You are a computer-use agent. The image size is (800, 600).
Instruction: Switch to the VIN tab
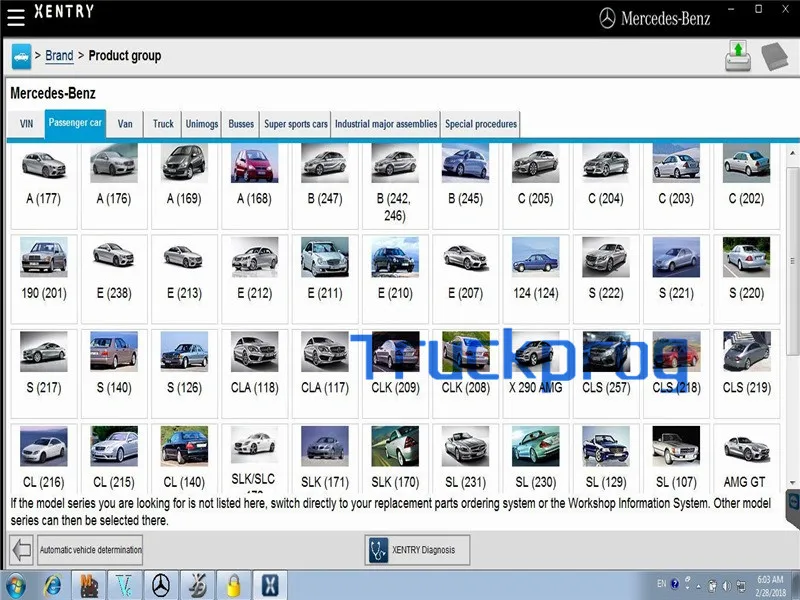[26, 124]
